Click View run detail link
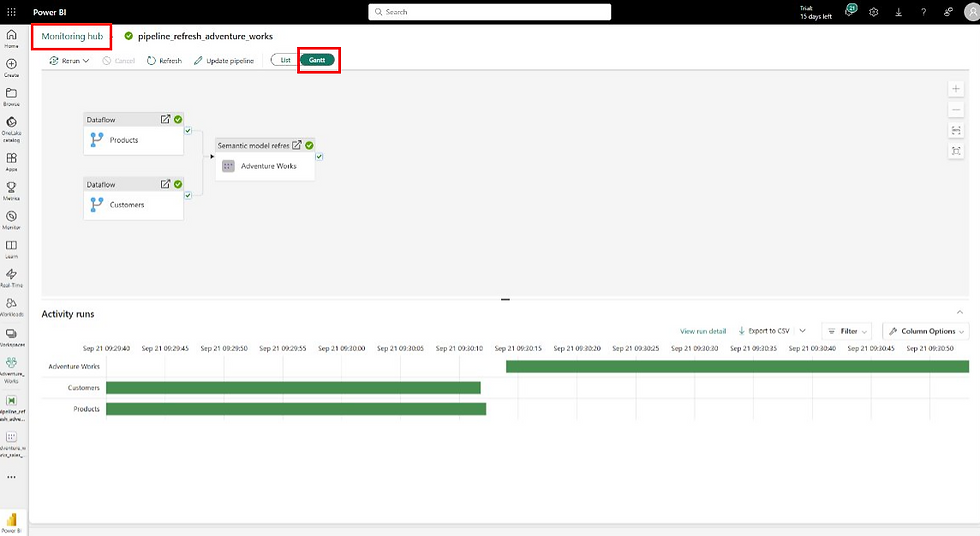Screen dimensions: 980x536 pyautogui.click(x=703, y=331)
